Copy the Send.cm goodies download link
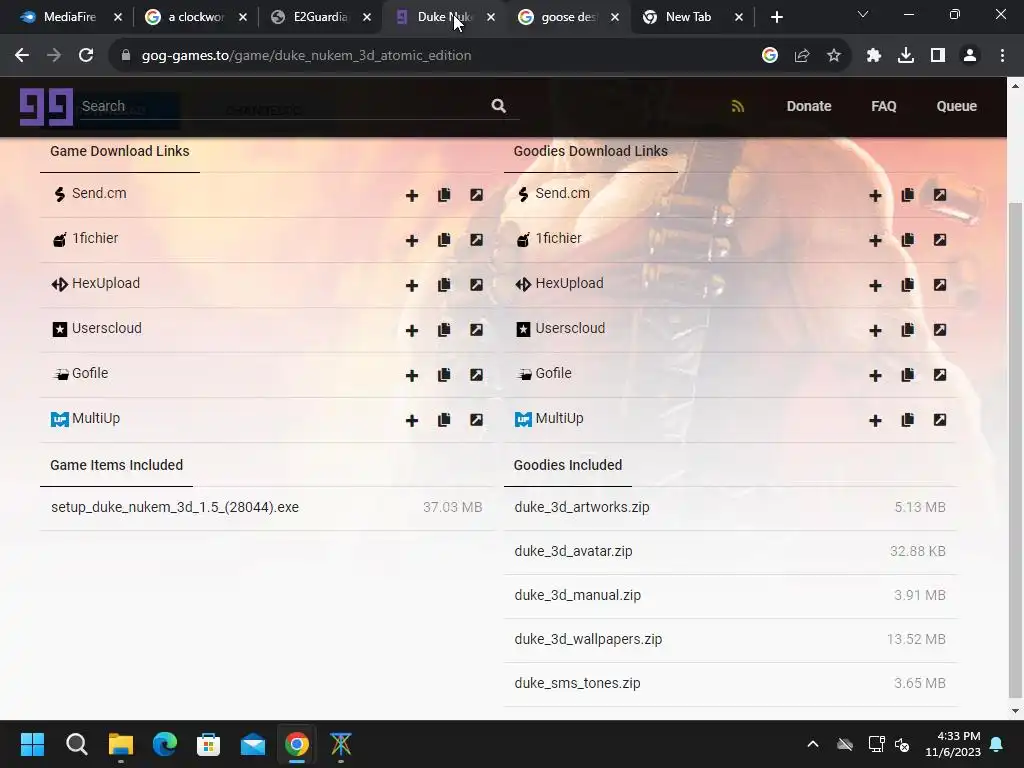The width and height of the screenshot is (1024, 768). coord(908,195)
